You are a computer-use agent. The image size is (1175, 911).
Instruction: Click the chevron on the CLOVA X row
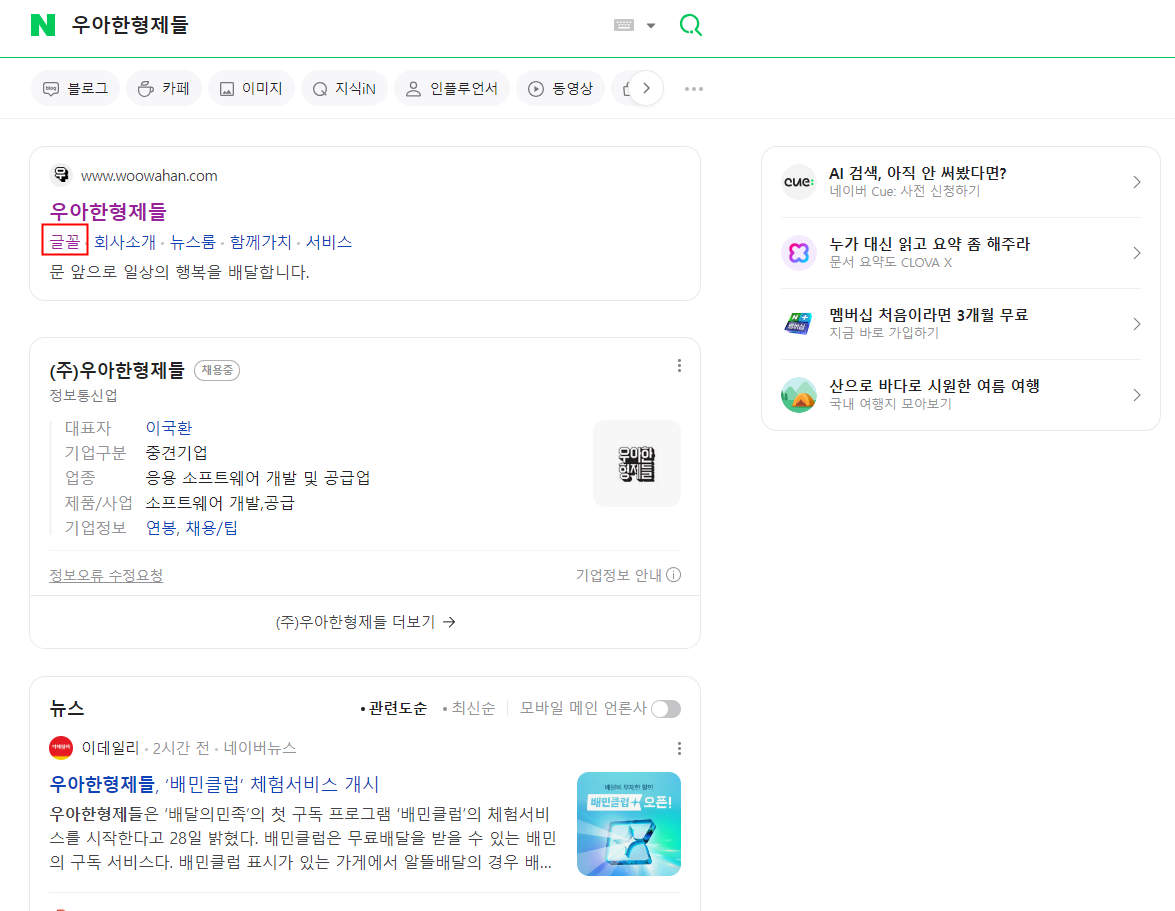click(x=1137, y=253)
